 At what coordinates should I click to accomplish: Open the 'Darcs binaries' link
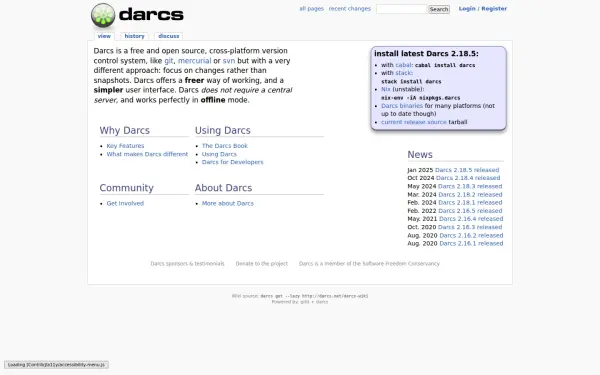pyautogui.click(x=402, y=106)
